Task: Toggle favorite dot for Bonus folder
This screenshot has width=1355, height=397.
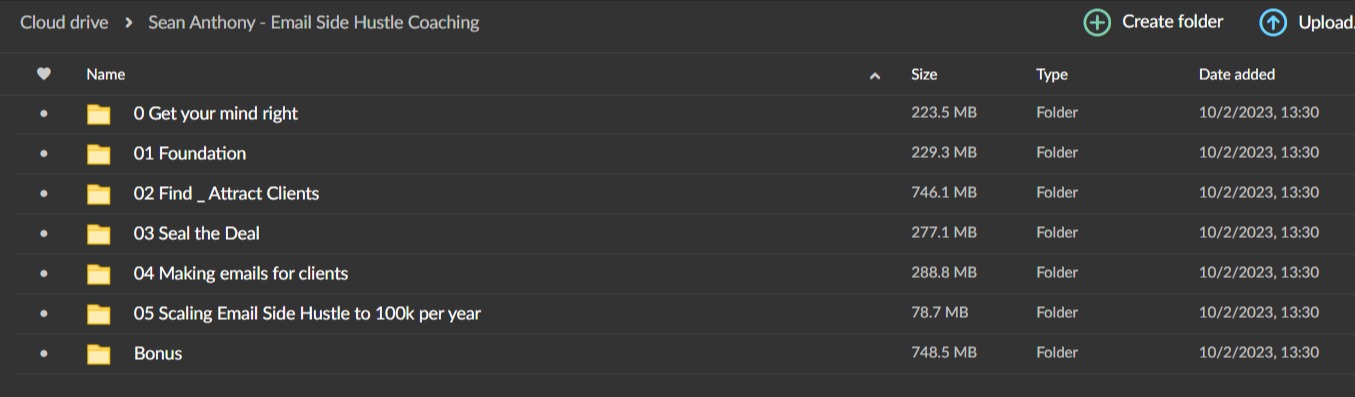Action: click(x=43, y=354)
